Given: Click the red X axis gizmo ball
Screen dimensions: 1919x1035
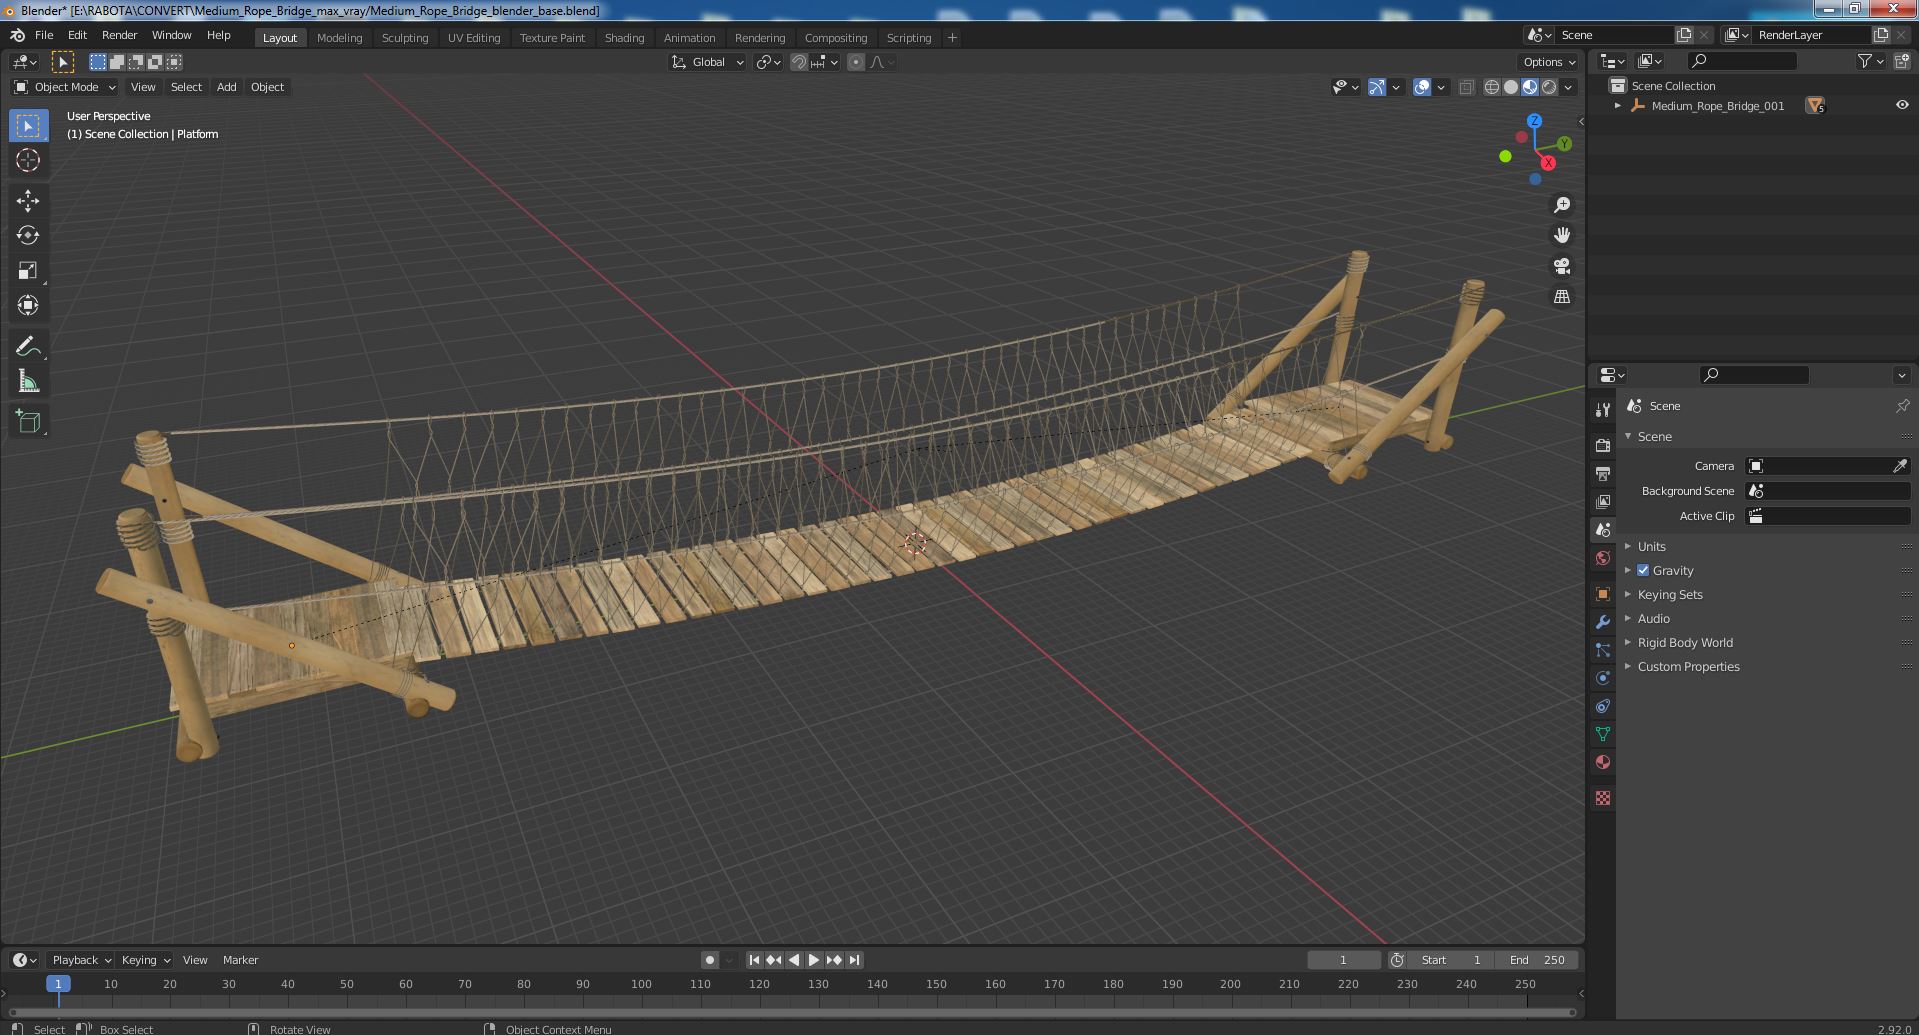Looking at the screenshot, I should point(1548,162).
